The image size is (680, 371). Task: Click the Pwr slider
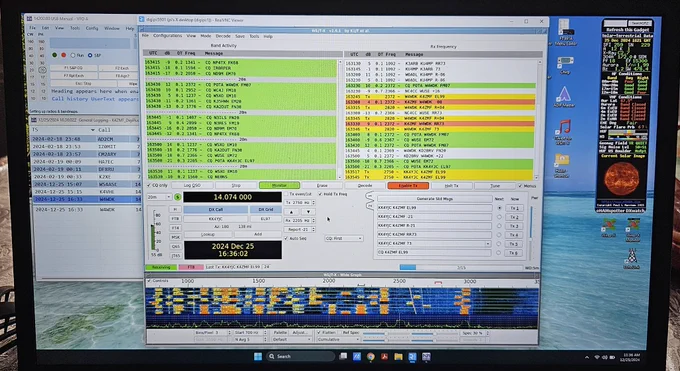tap(532, 232)
